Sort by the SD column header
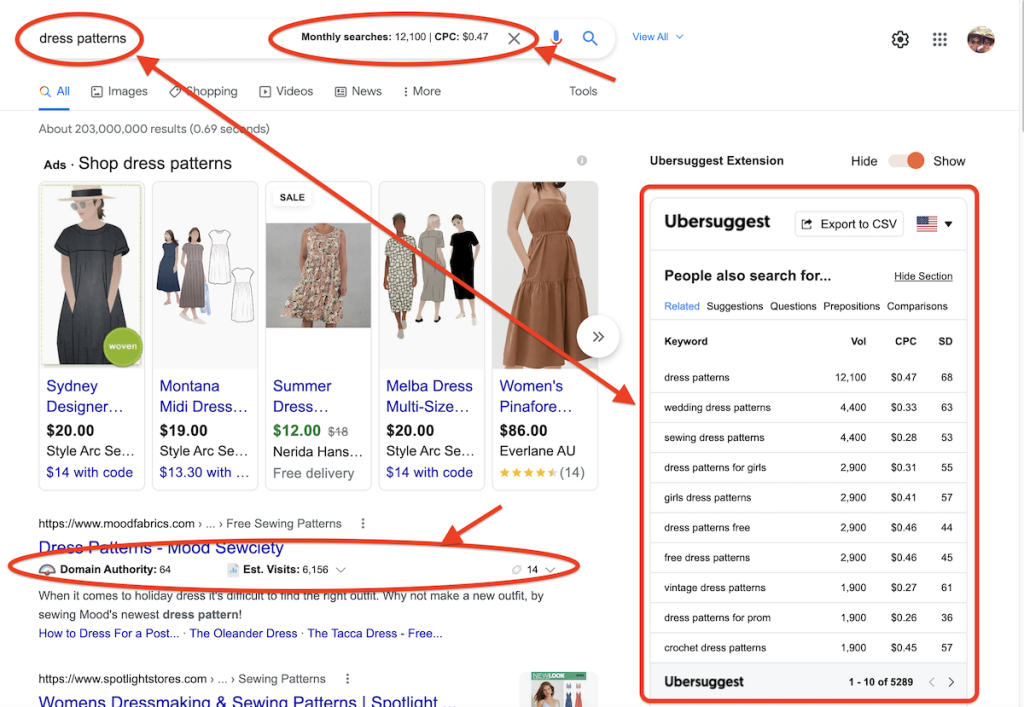The height and width of the screenshot is (707, 1024). [x=945, y=341]
